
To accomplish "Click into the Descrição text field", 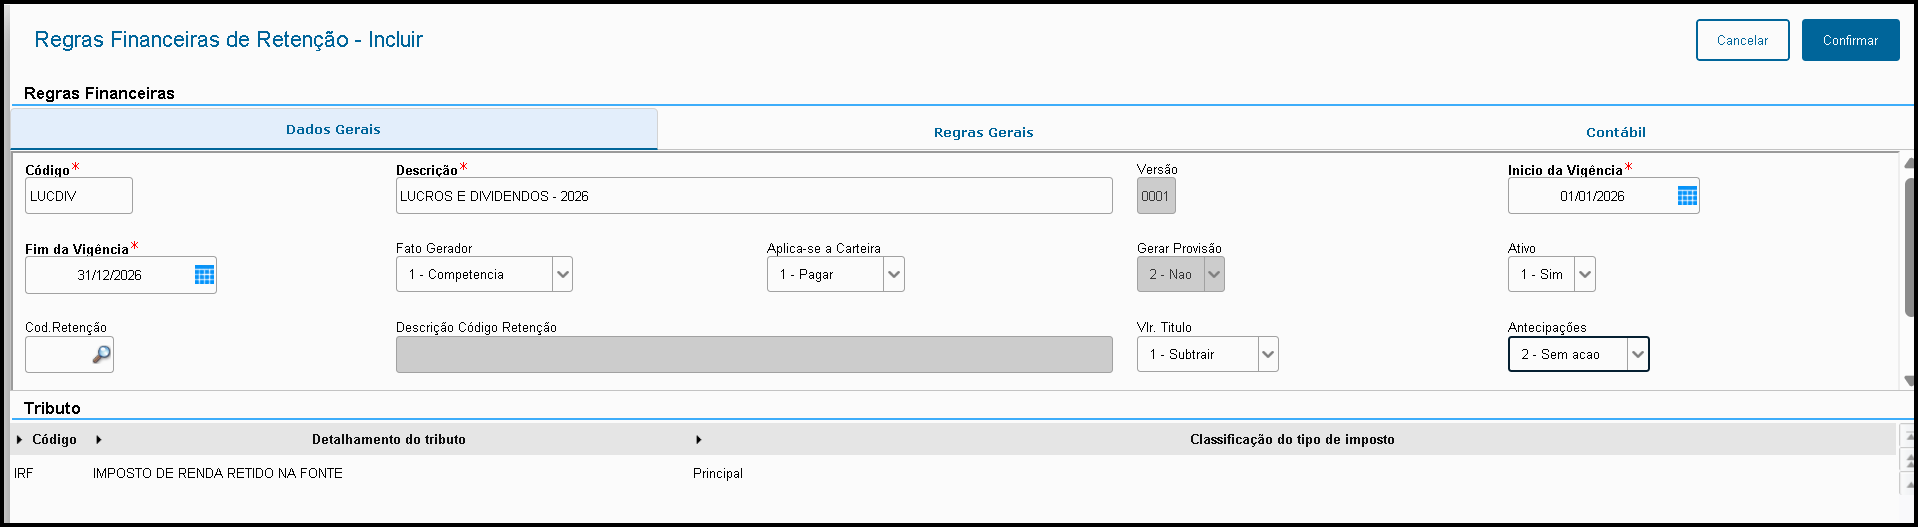I will click(x=753, y=196).
